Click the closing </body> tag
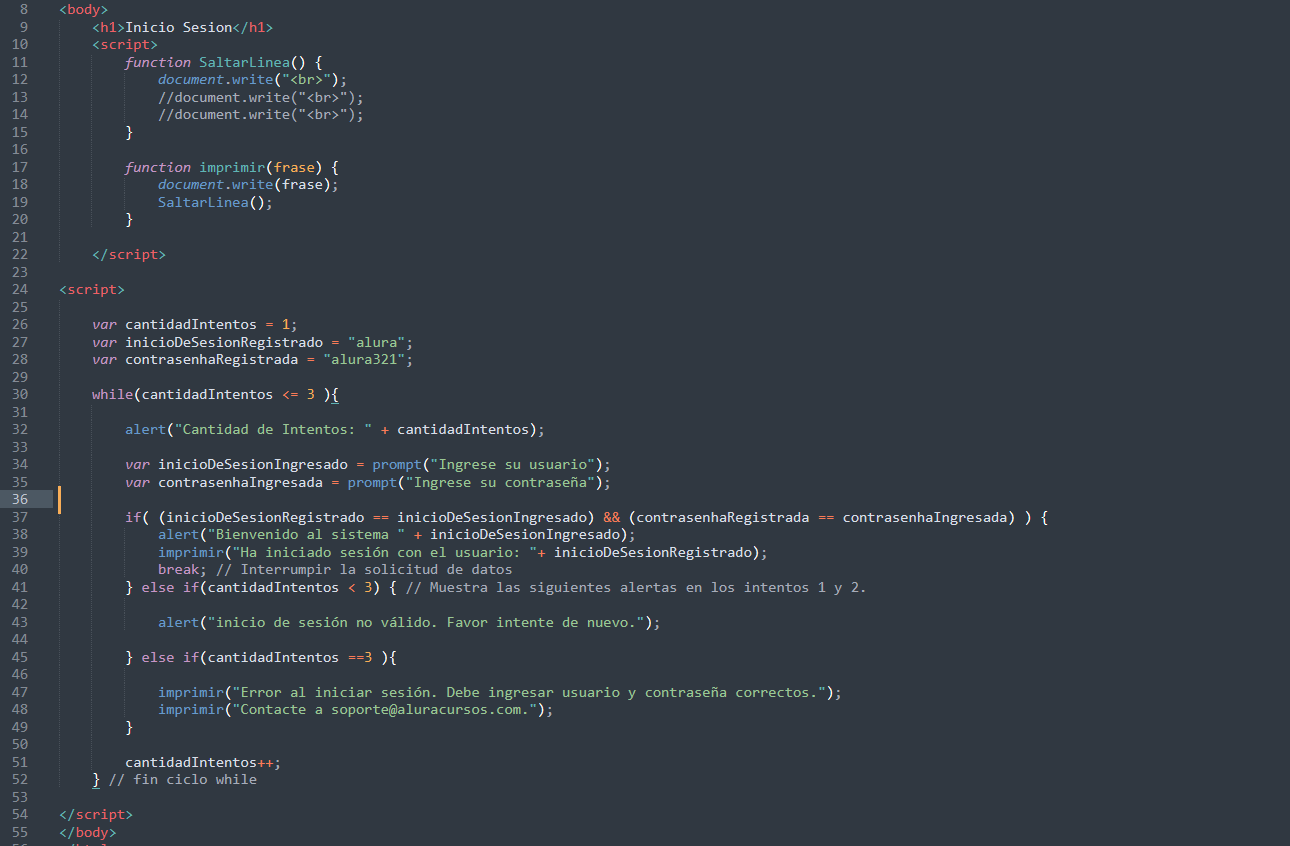Screen dimensions: 1290x846 pyautogui.click(x=88, y=832)
